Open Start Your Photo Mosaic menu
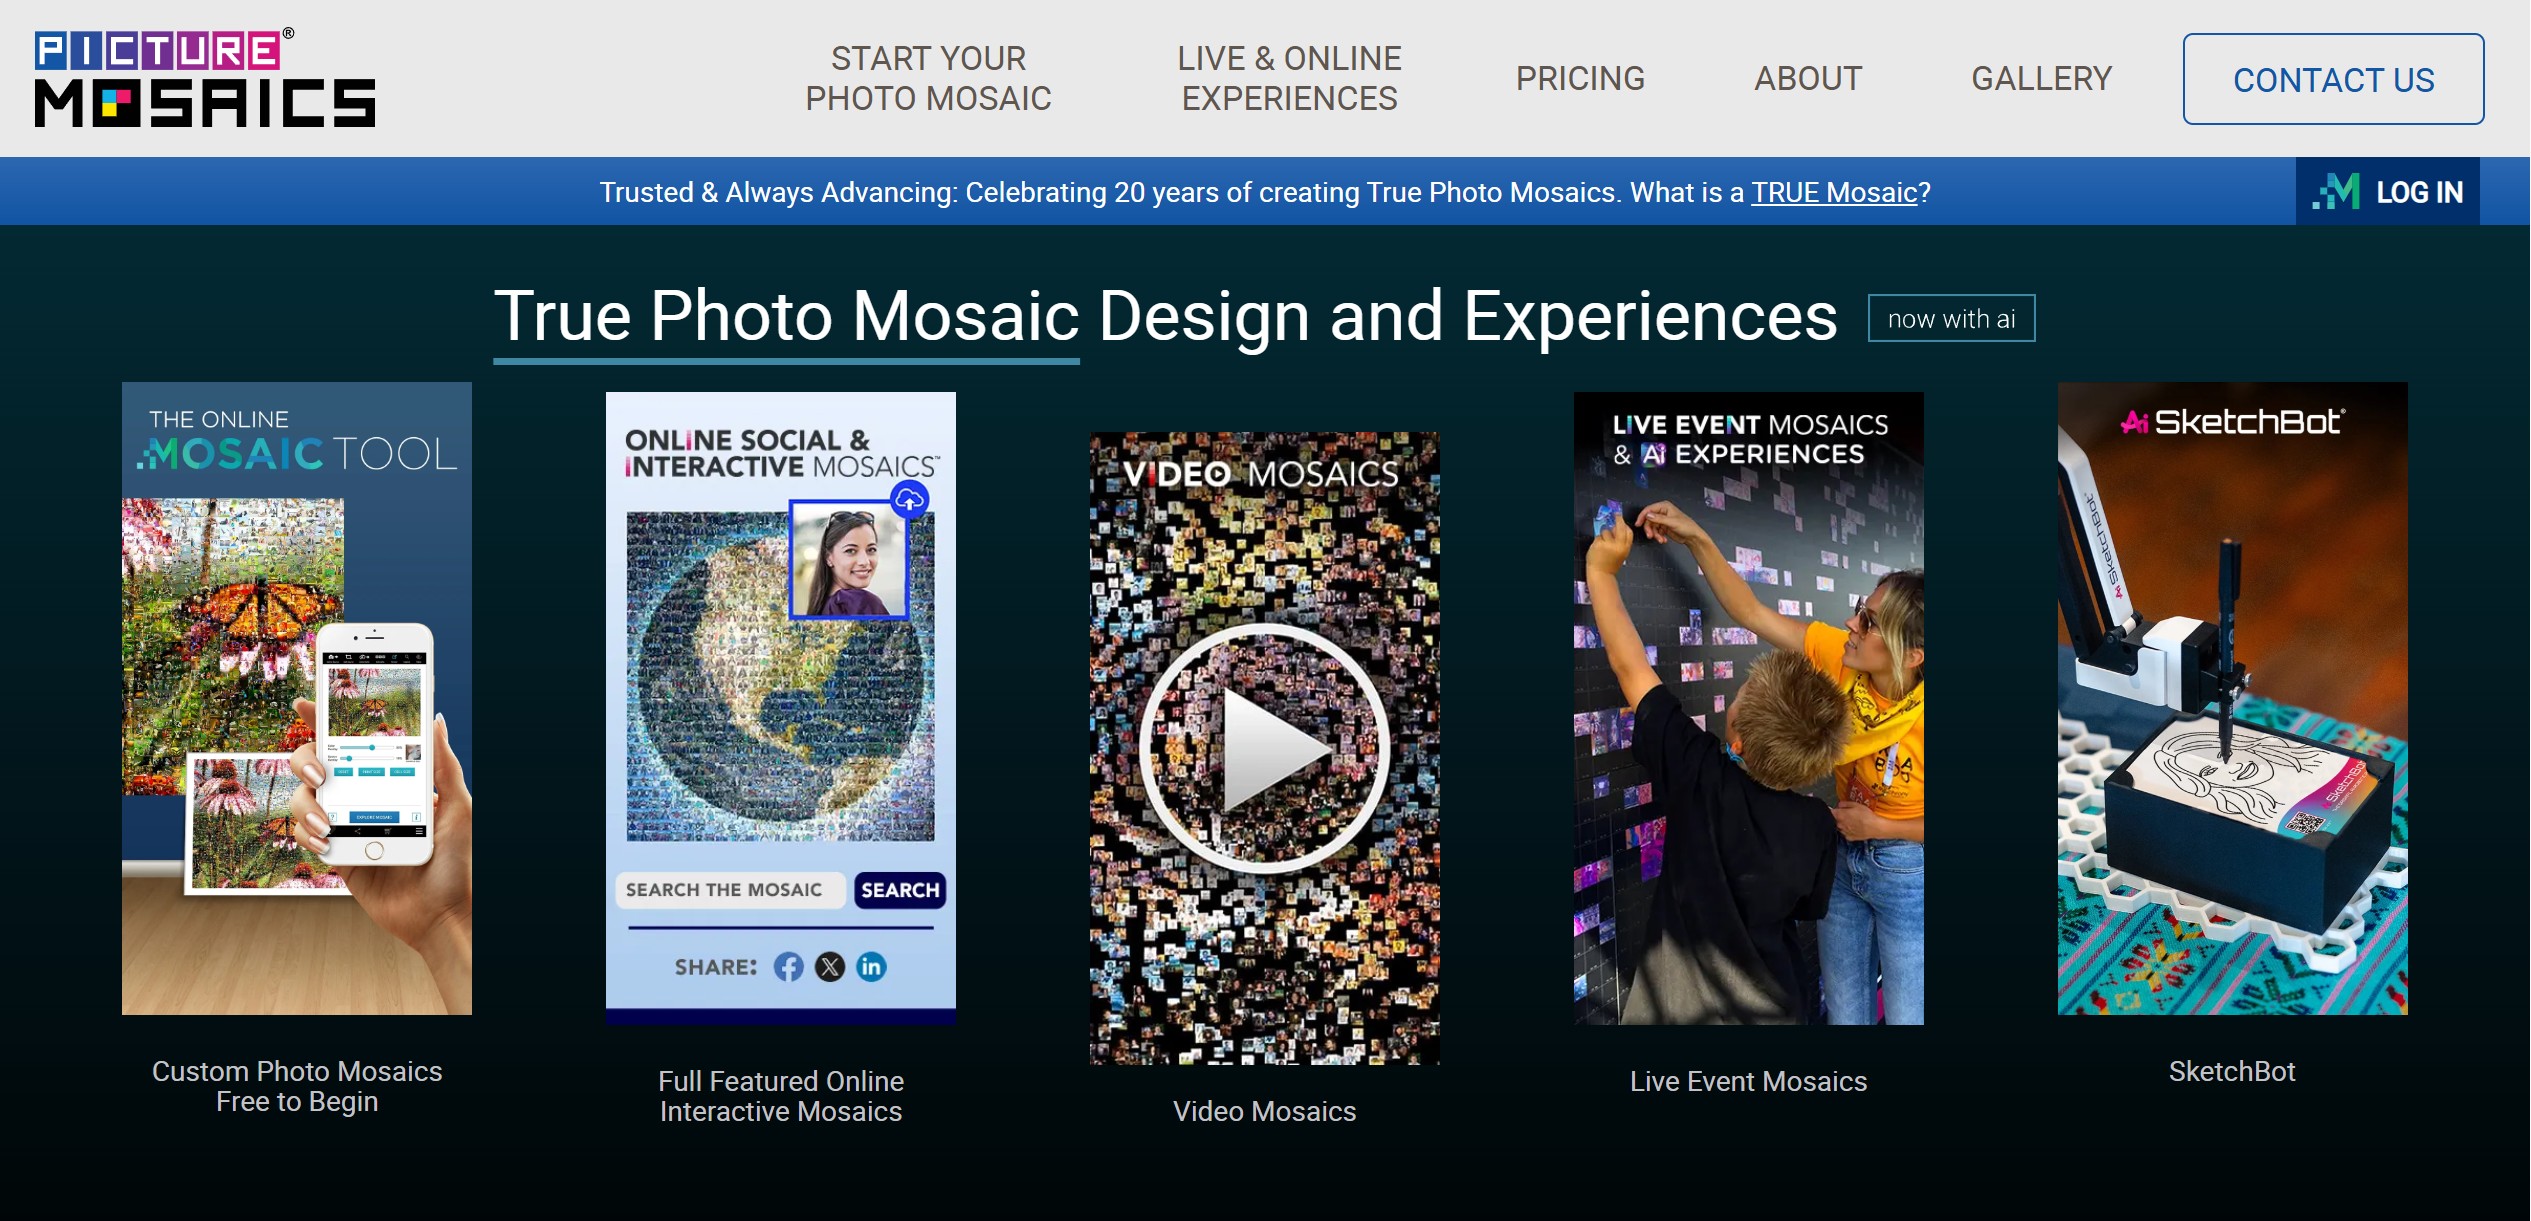 pos(928,78)
